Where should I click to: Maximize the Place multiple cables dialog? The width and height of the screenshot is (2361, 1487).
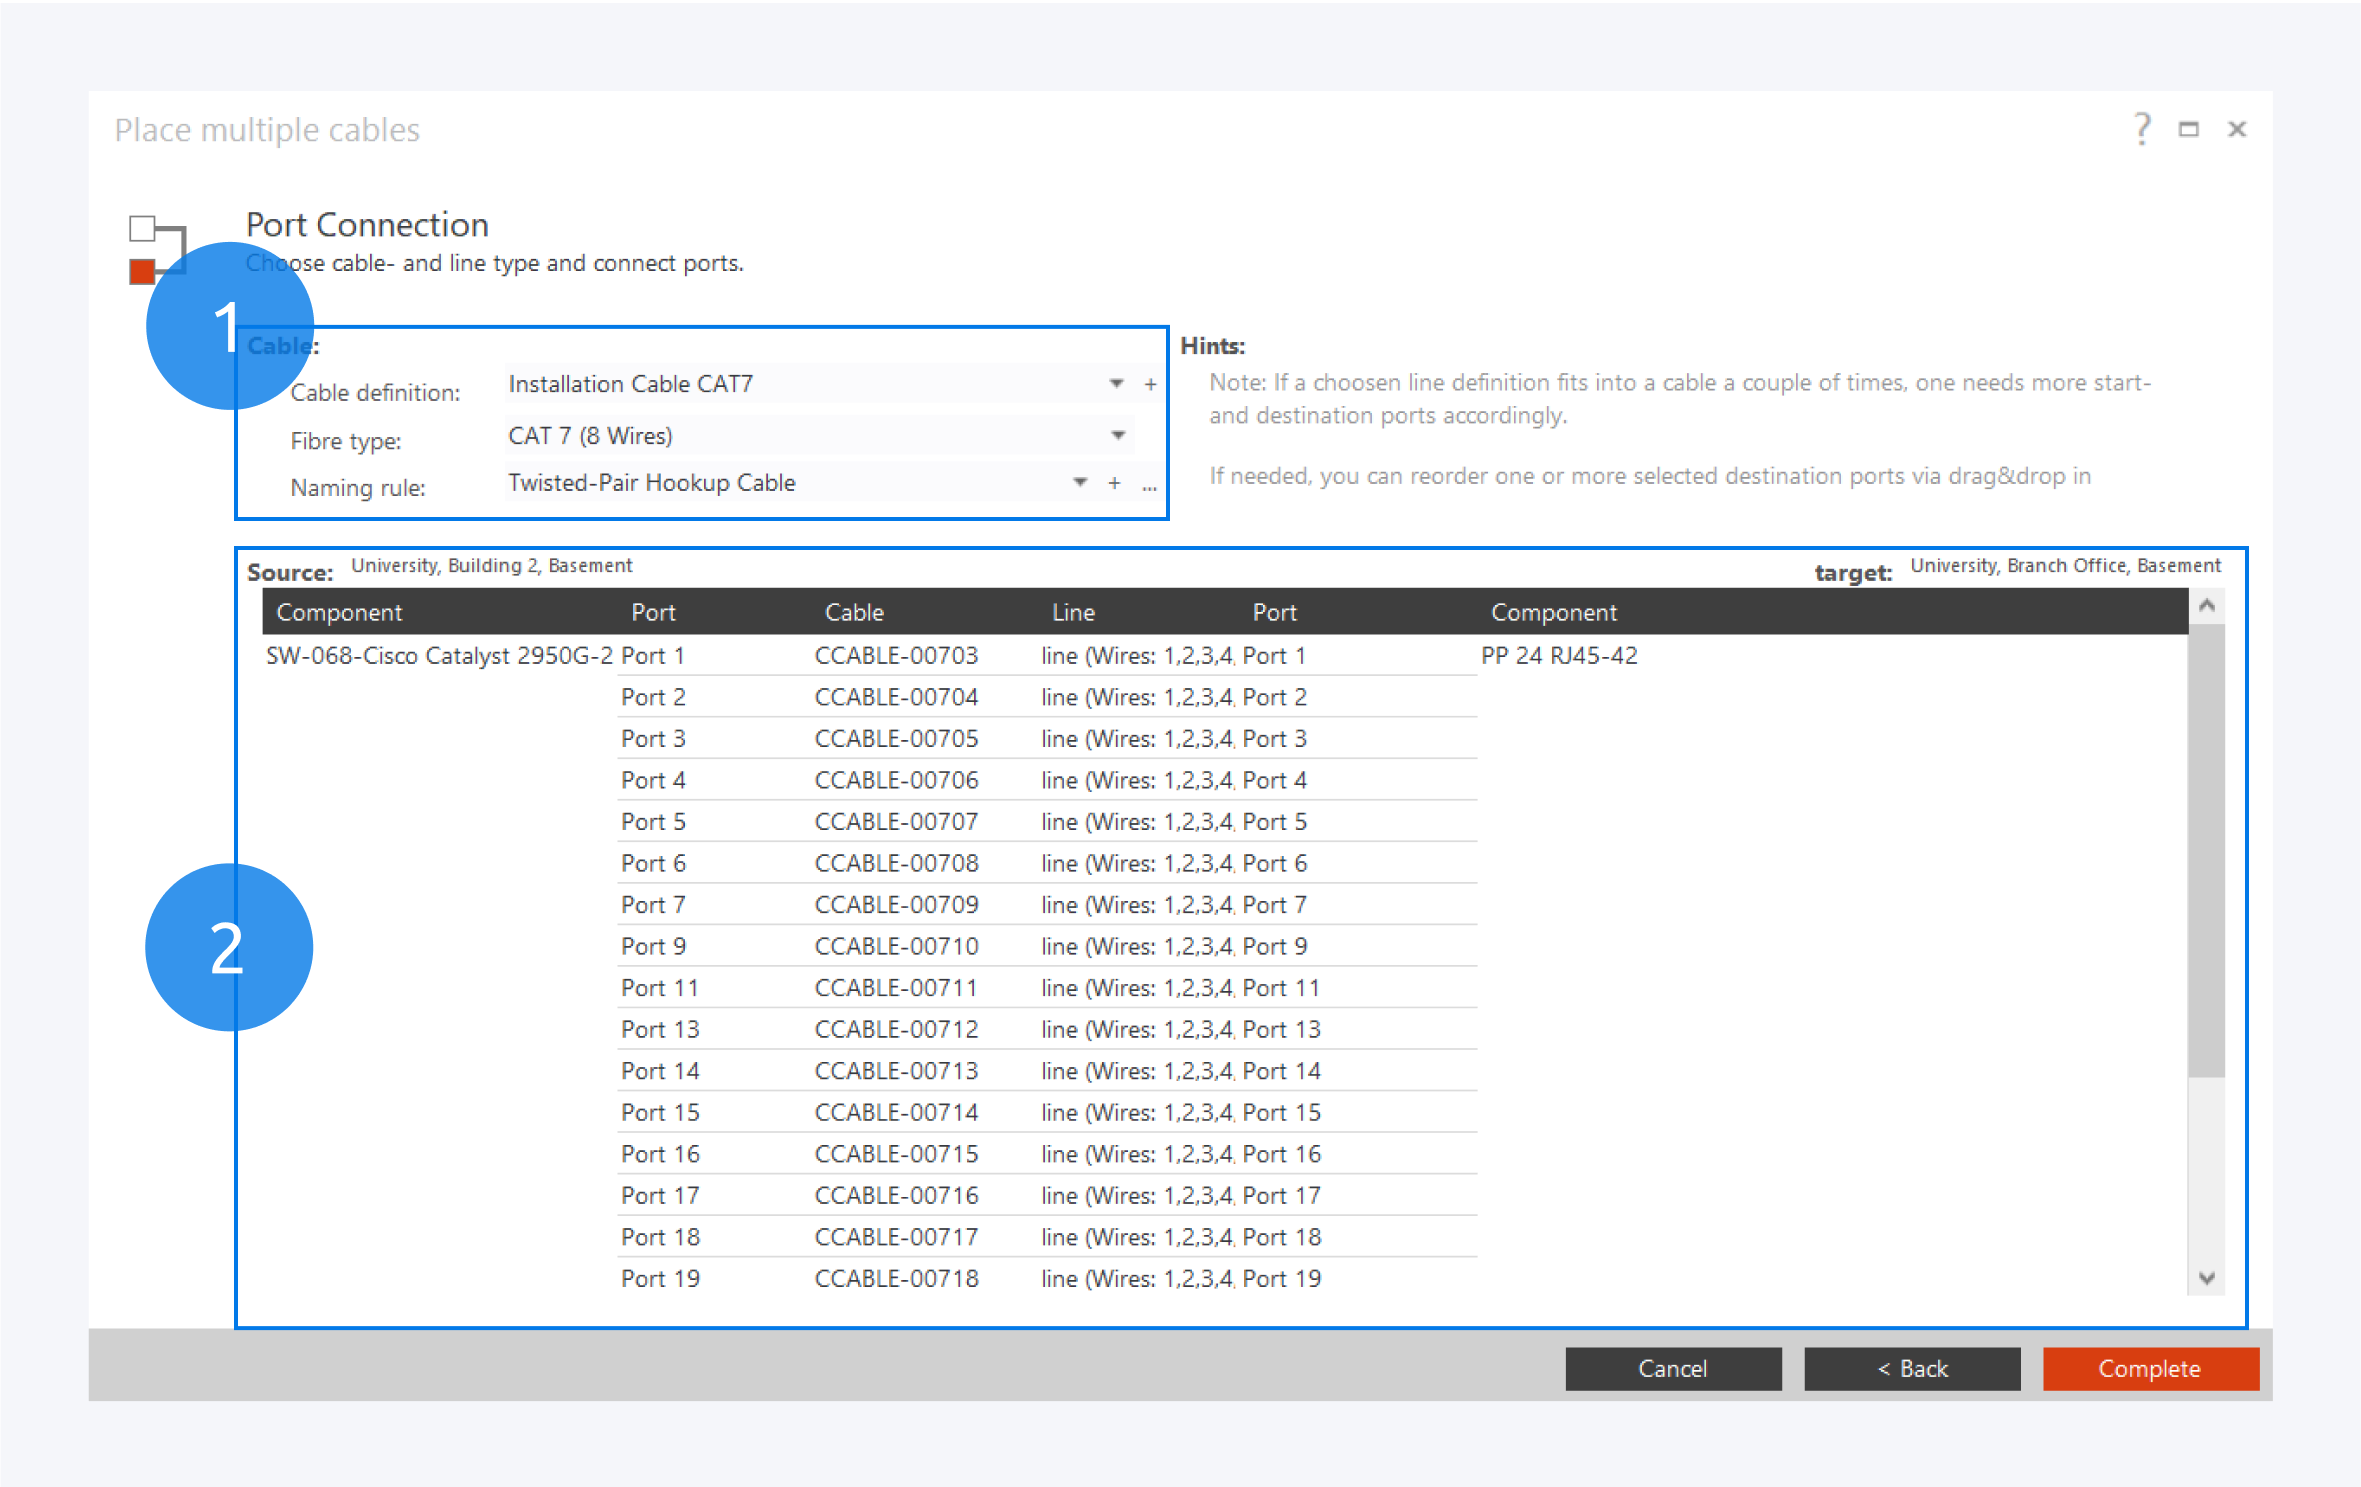coord(2189,129)
